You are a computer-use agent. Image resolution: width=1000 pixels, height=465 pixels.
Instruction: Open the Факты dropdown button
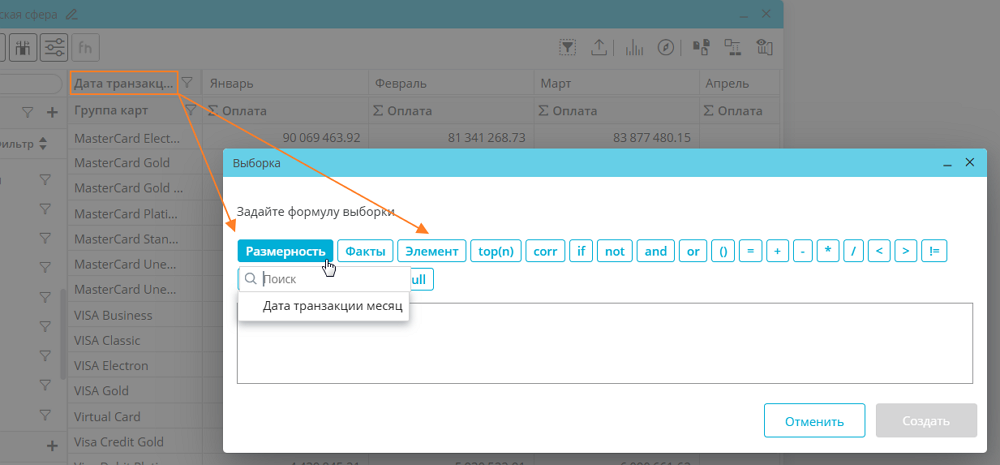pyautogui.click(x=365, y=251)
